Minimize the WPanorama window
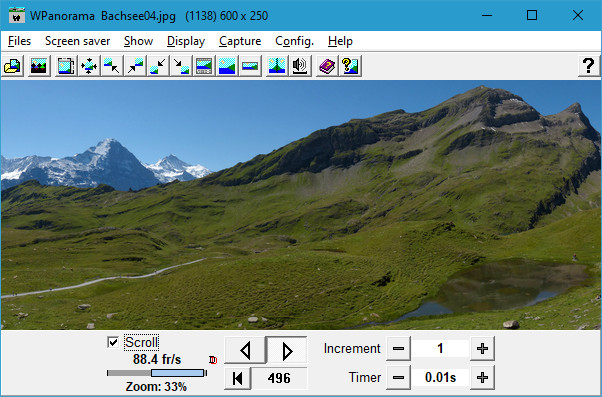The width and height of the screenshot is (602, 397). [x=487, y=15]
